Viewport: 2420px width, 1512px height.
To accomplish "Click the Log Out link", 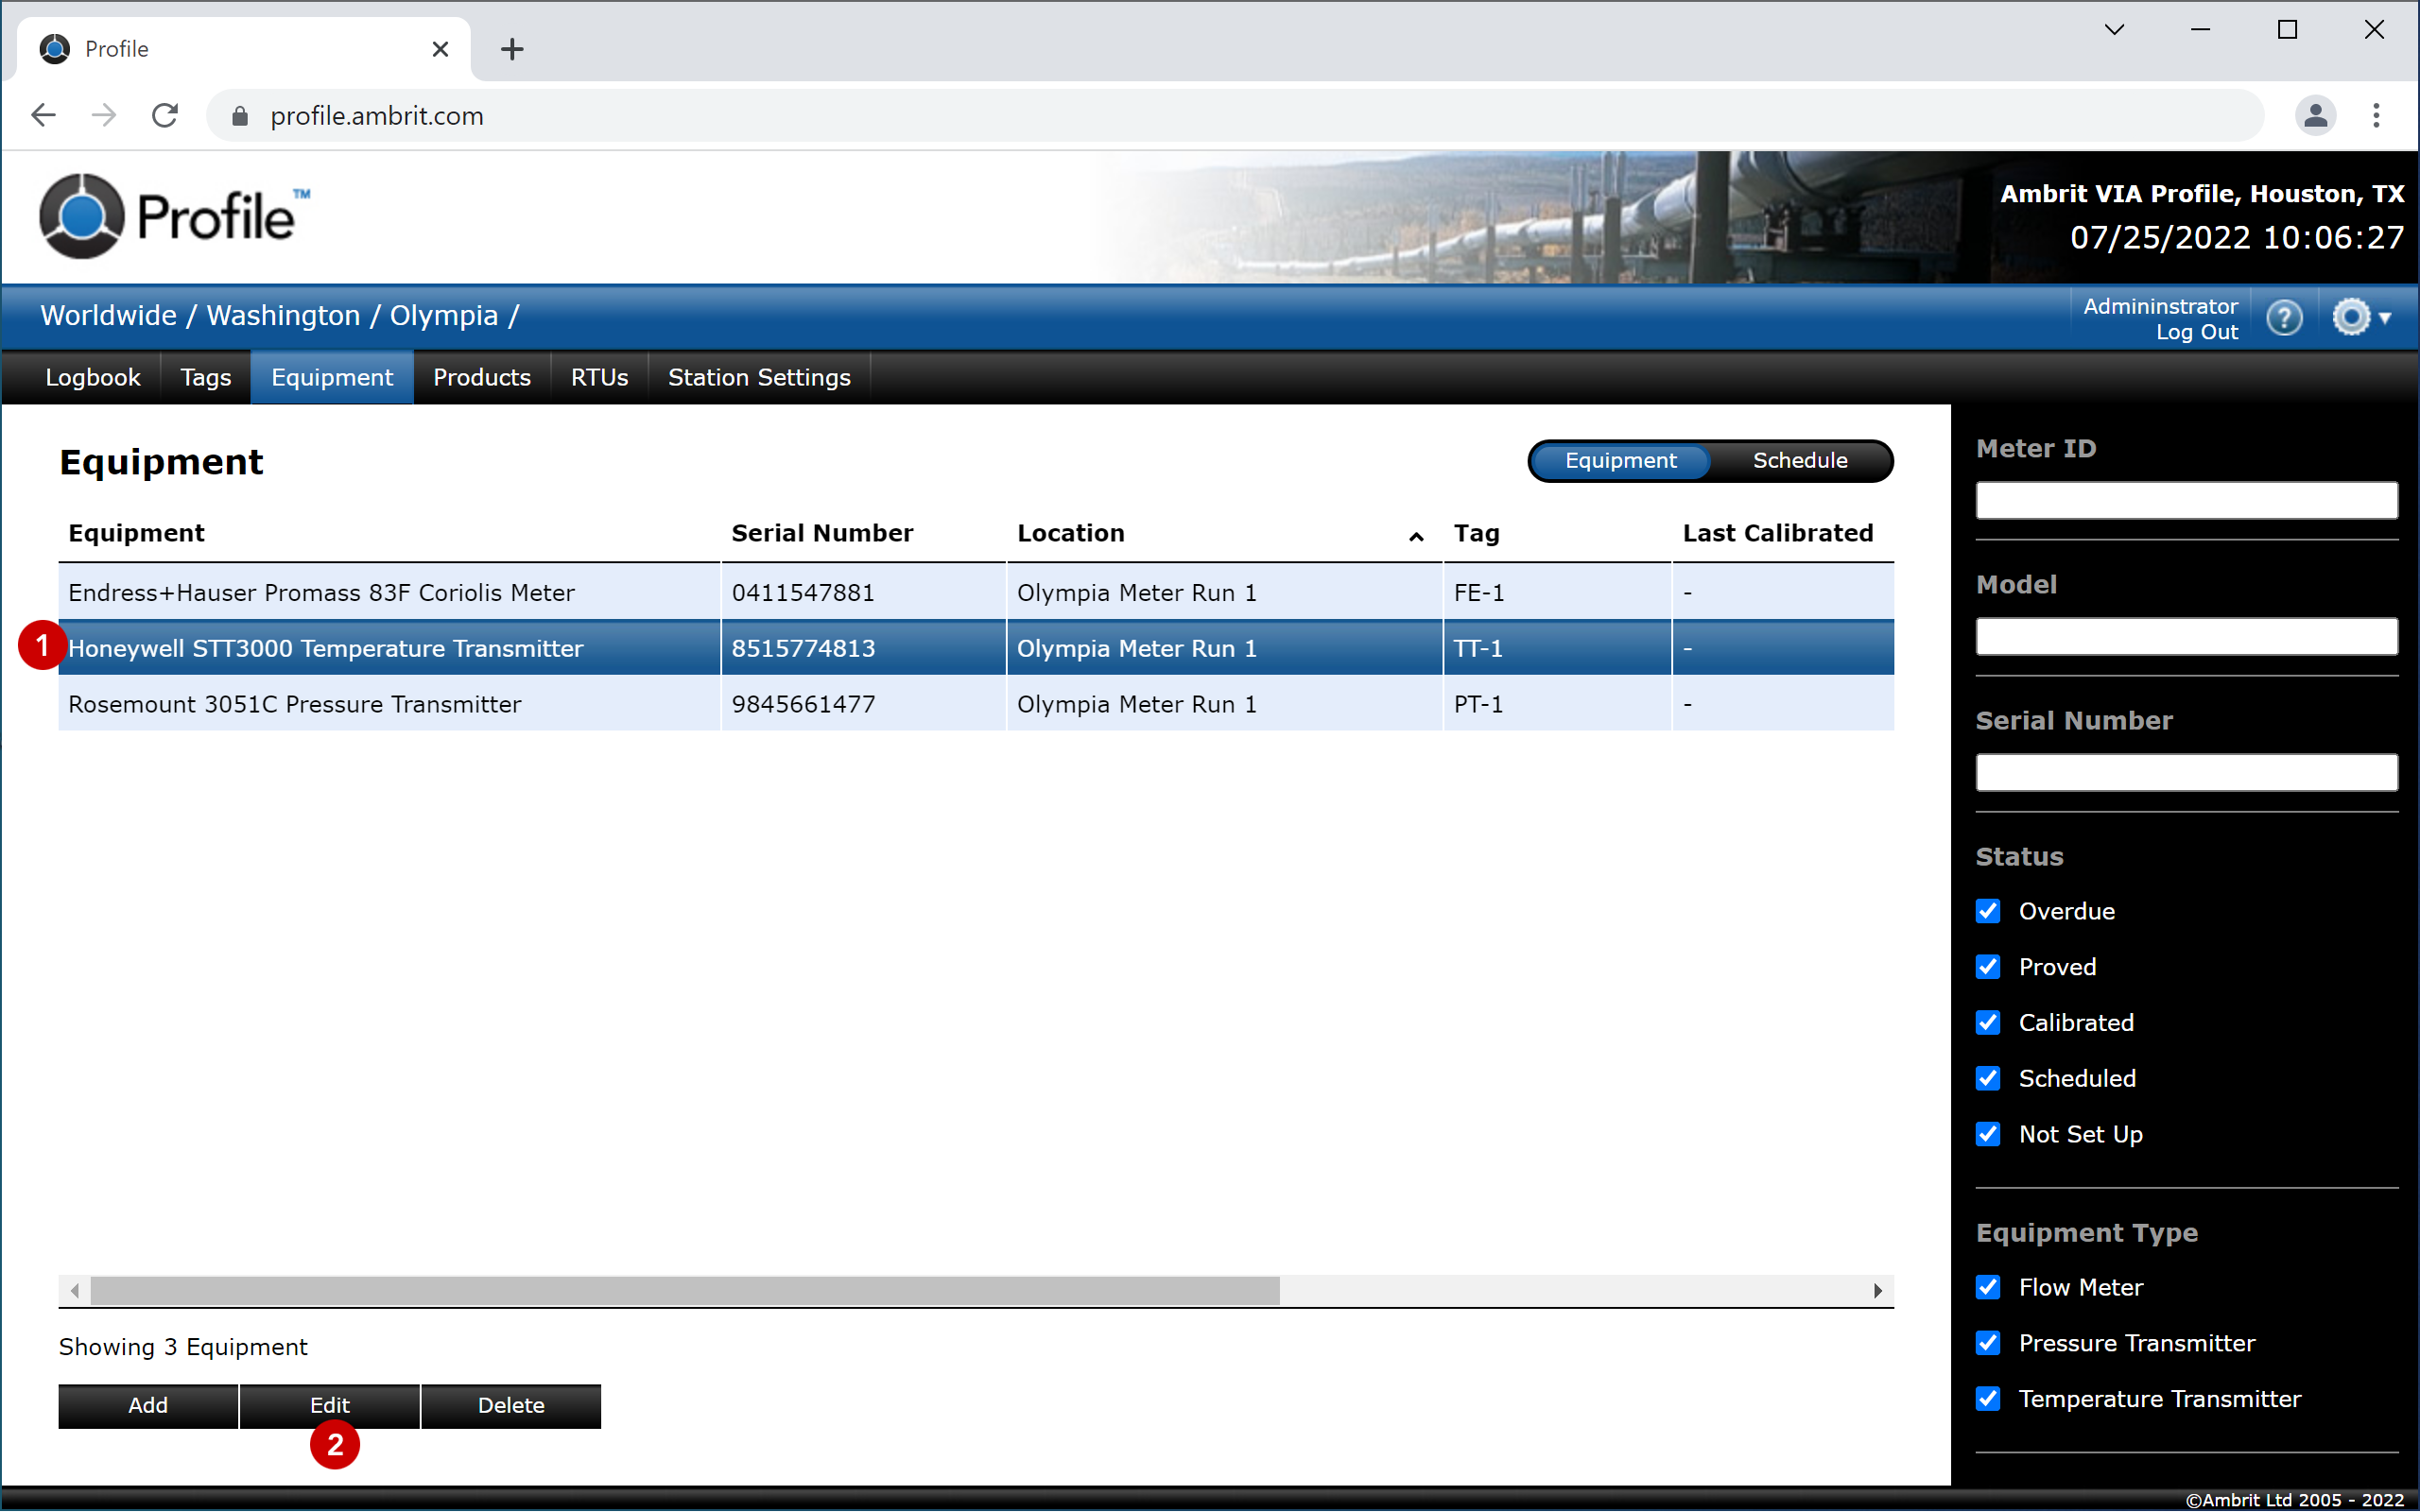I will tap(2196, 333).
